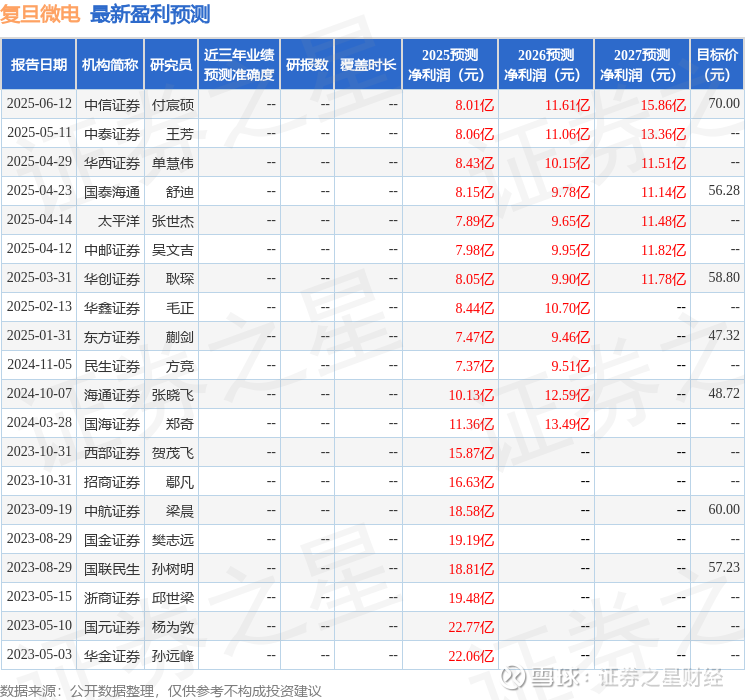Click date cell 2023-05-03
The width and height of the screenshot is (745, 700).
[x=39, y=654]
